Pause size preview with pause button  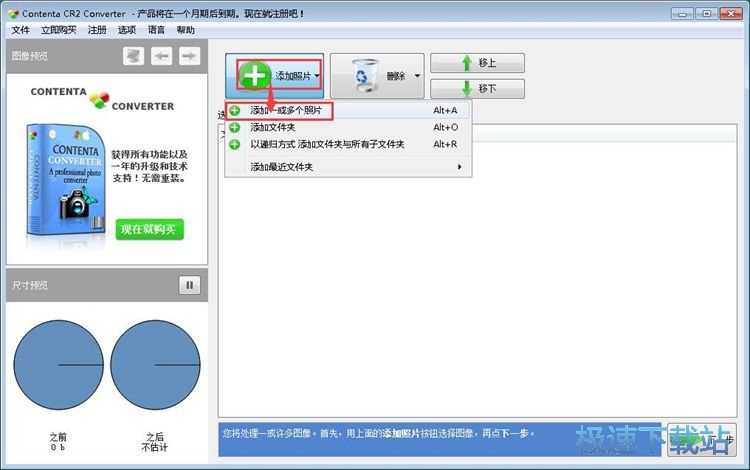pyautogui.click(x=190, y=285)
